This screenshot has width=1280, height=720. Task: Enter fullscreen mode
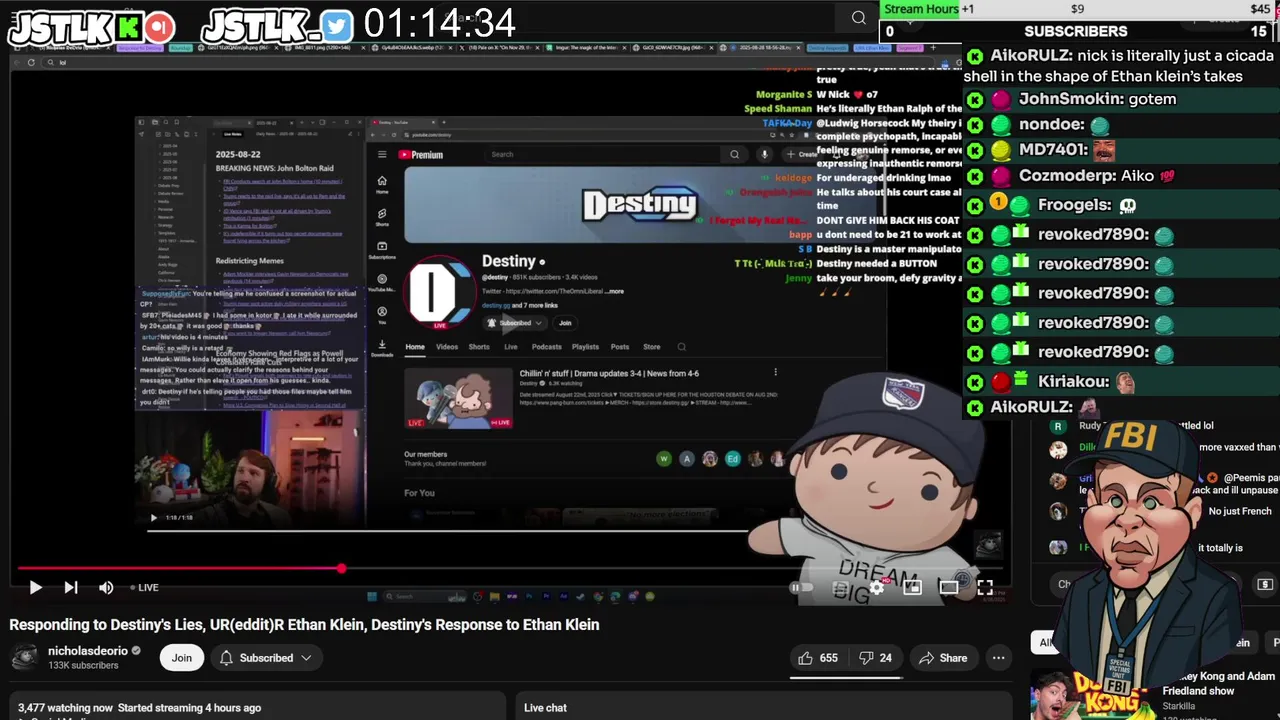[x=985, y=588]
